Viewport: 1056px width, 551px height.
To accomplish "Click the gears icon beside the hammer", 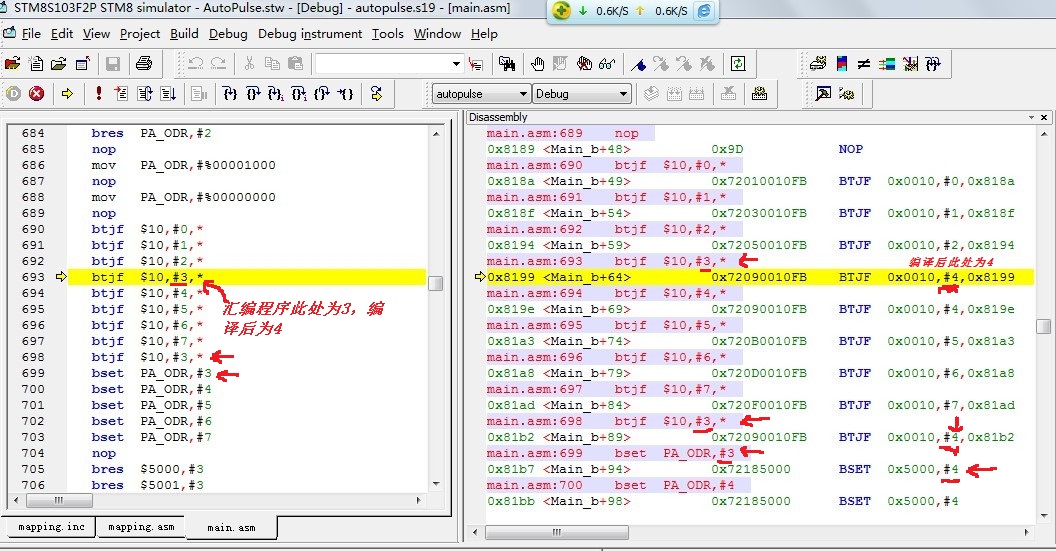I will (847, 94).
